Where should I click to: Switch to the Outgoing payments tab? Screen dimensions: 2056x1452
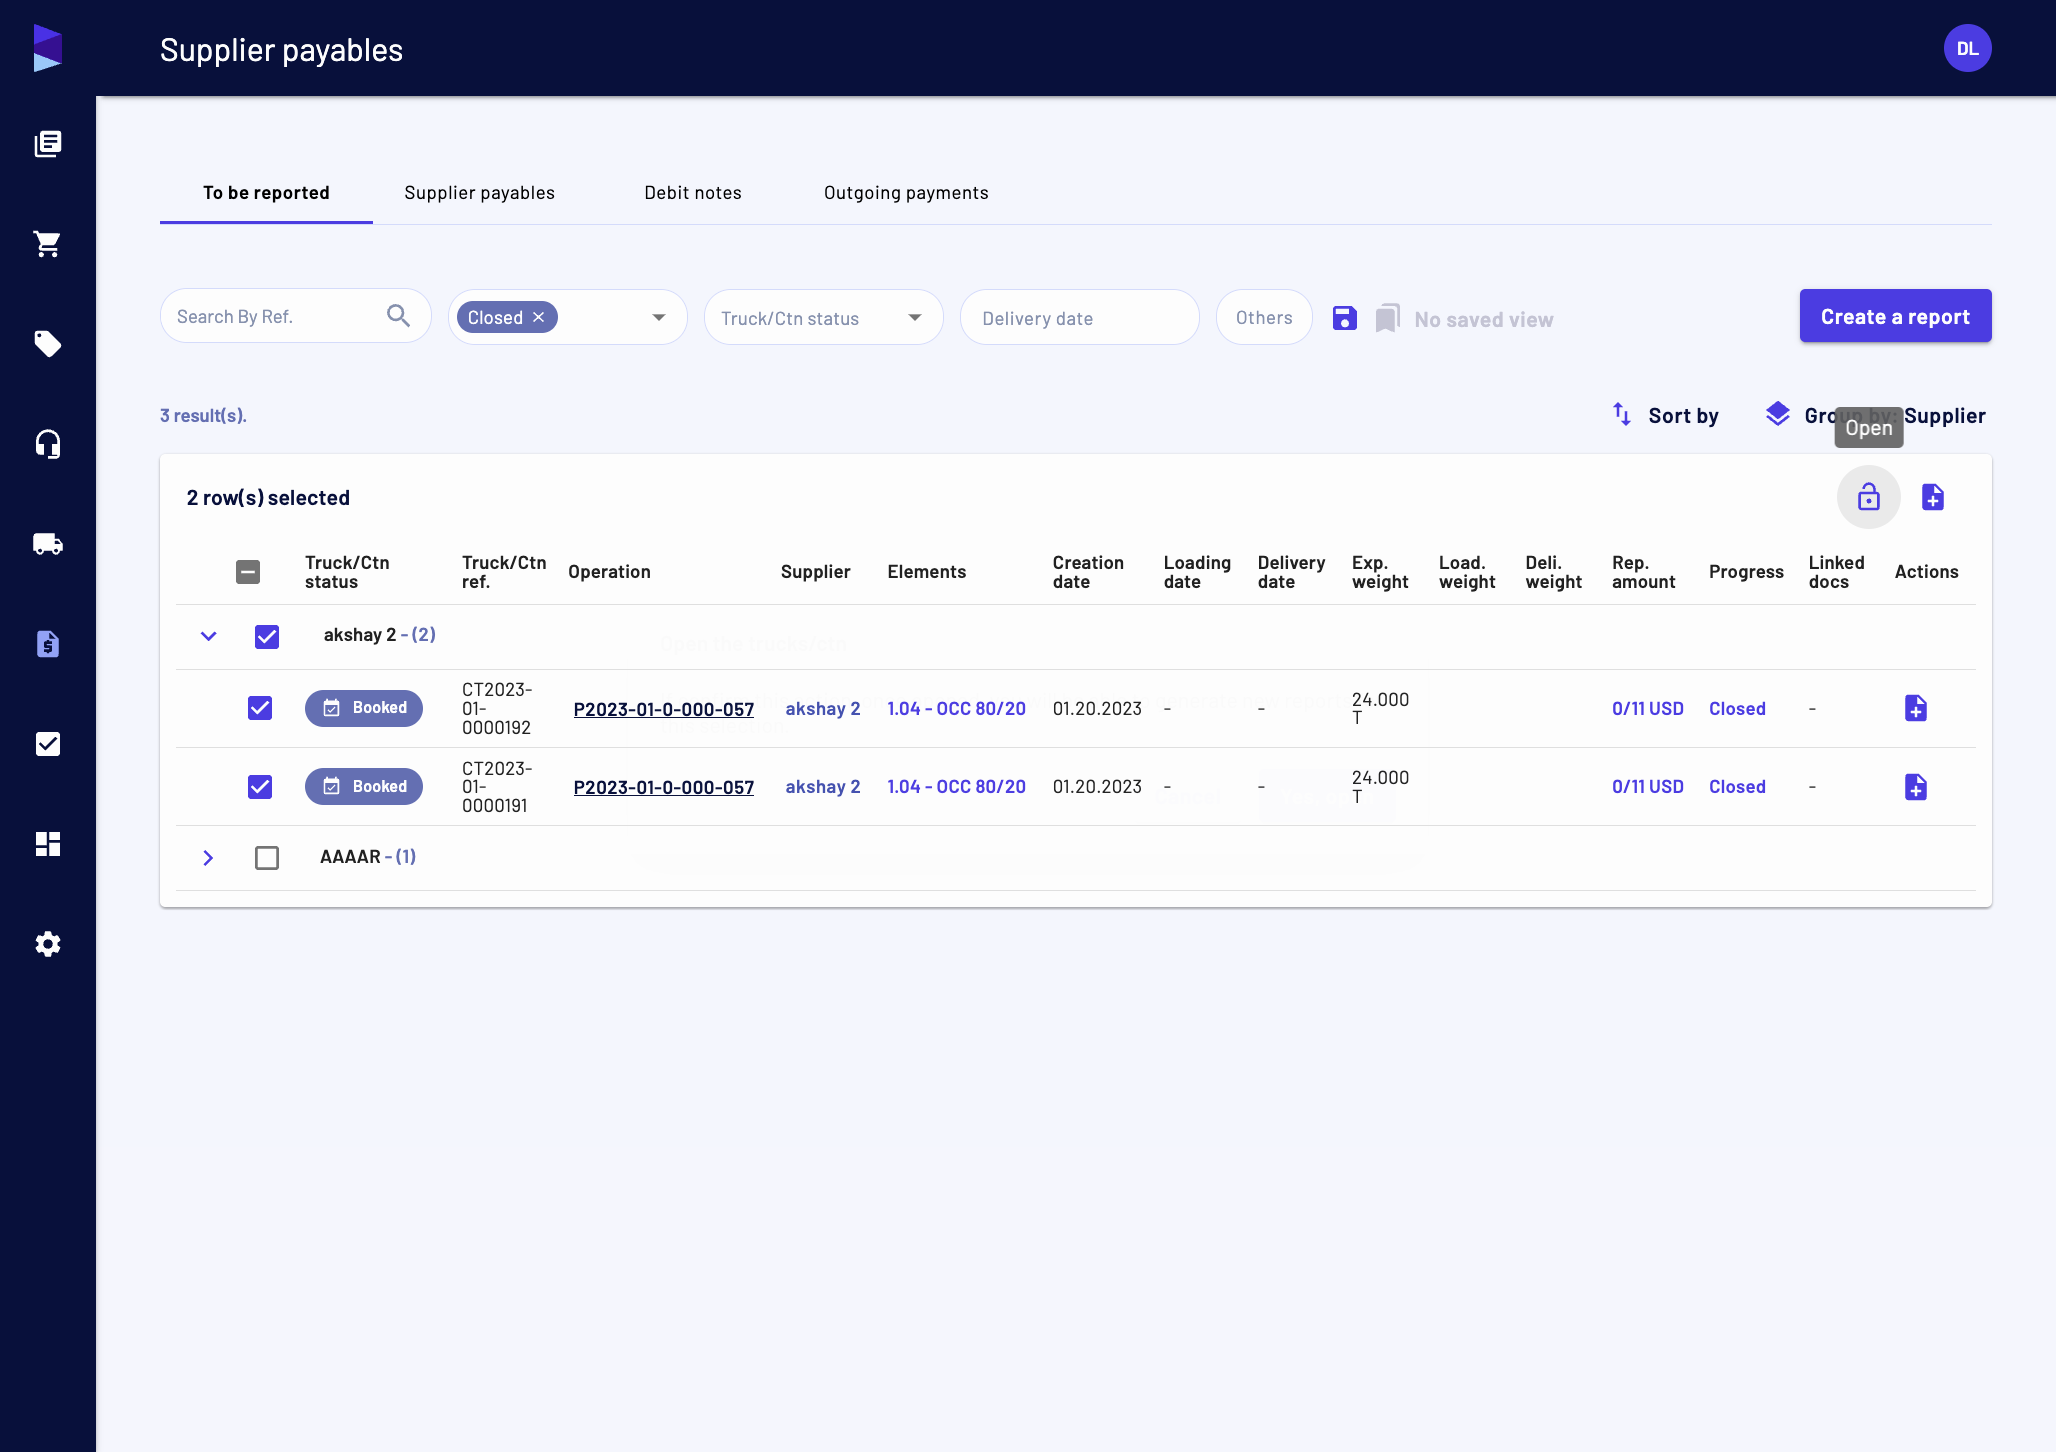pyautogui.click(x=906, y=193)
